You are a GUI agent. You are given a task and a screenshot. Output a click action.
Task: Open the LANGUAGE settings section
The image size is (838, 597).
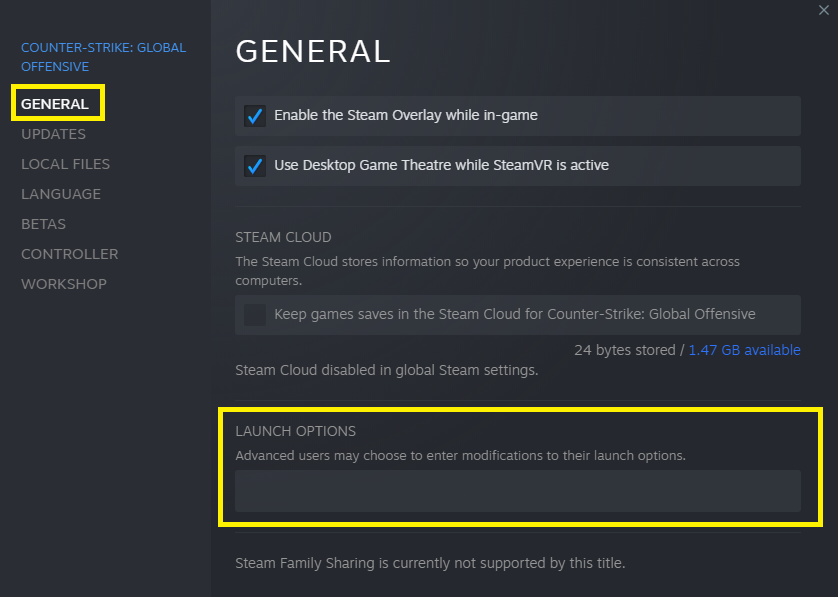(61, 193)
